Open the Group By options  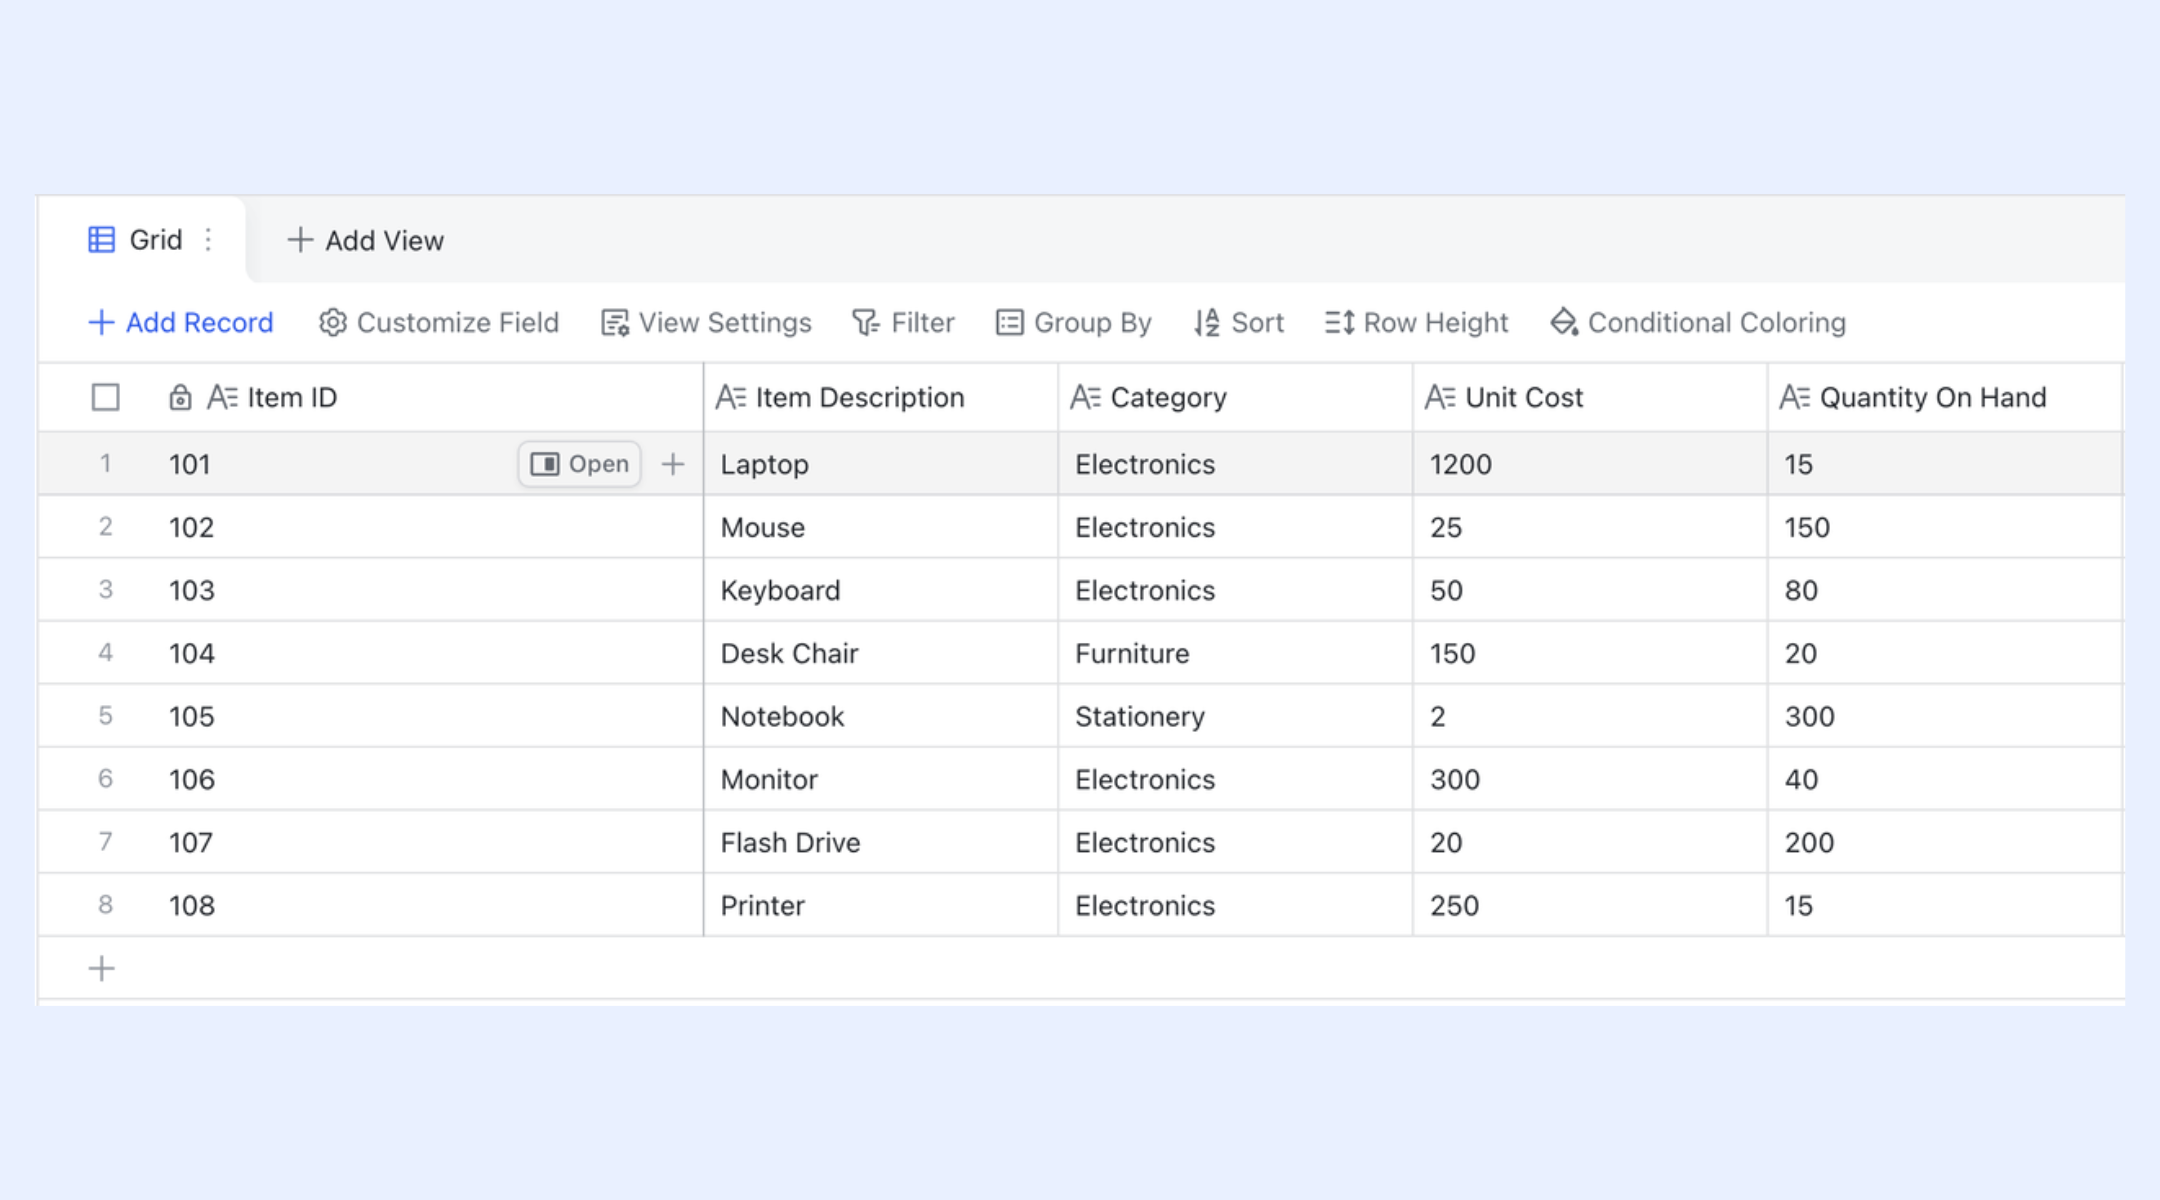(1074, 323)
